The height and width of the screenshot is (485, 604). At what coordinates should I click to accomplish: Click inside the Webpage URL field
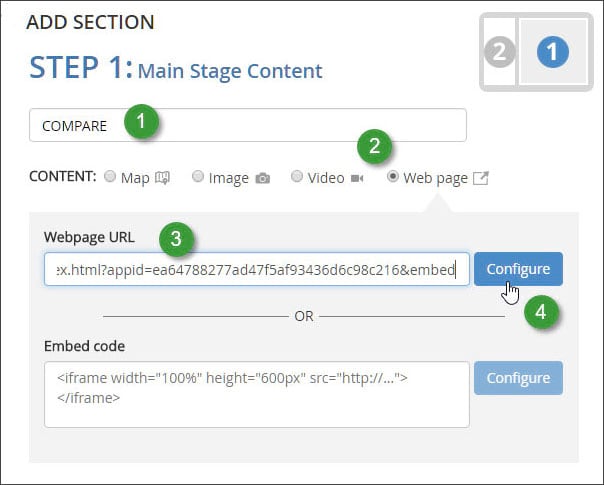256,269
